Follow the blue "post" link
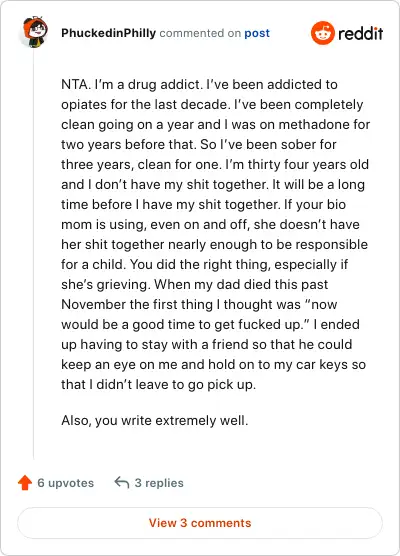 pos(257,33)
